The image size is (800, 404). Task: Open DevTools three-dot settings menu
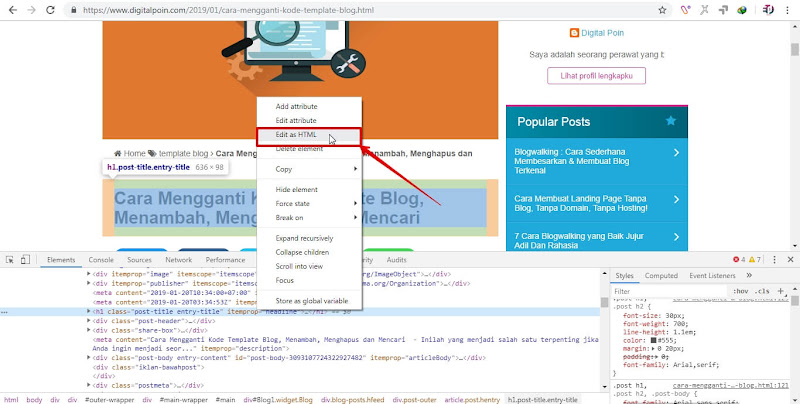[x=774, y=260]
